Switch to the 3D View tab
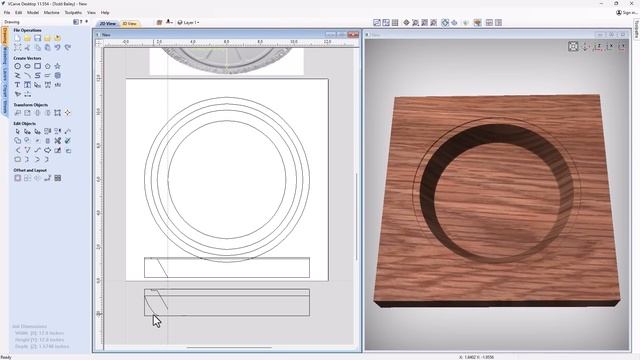 pyautogui.click(x=130, y=24)
